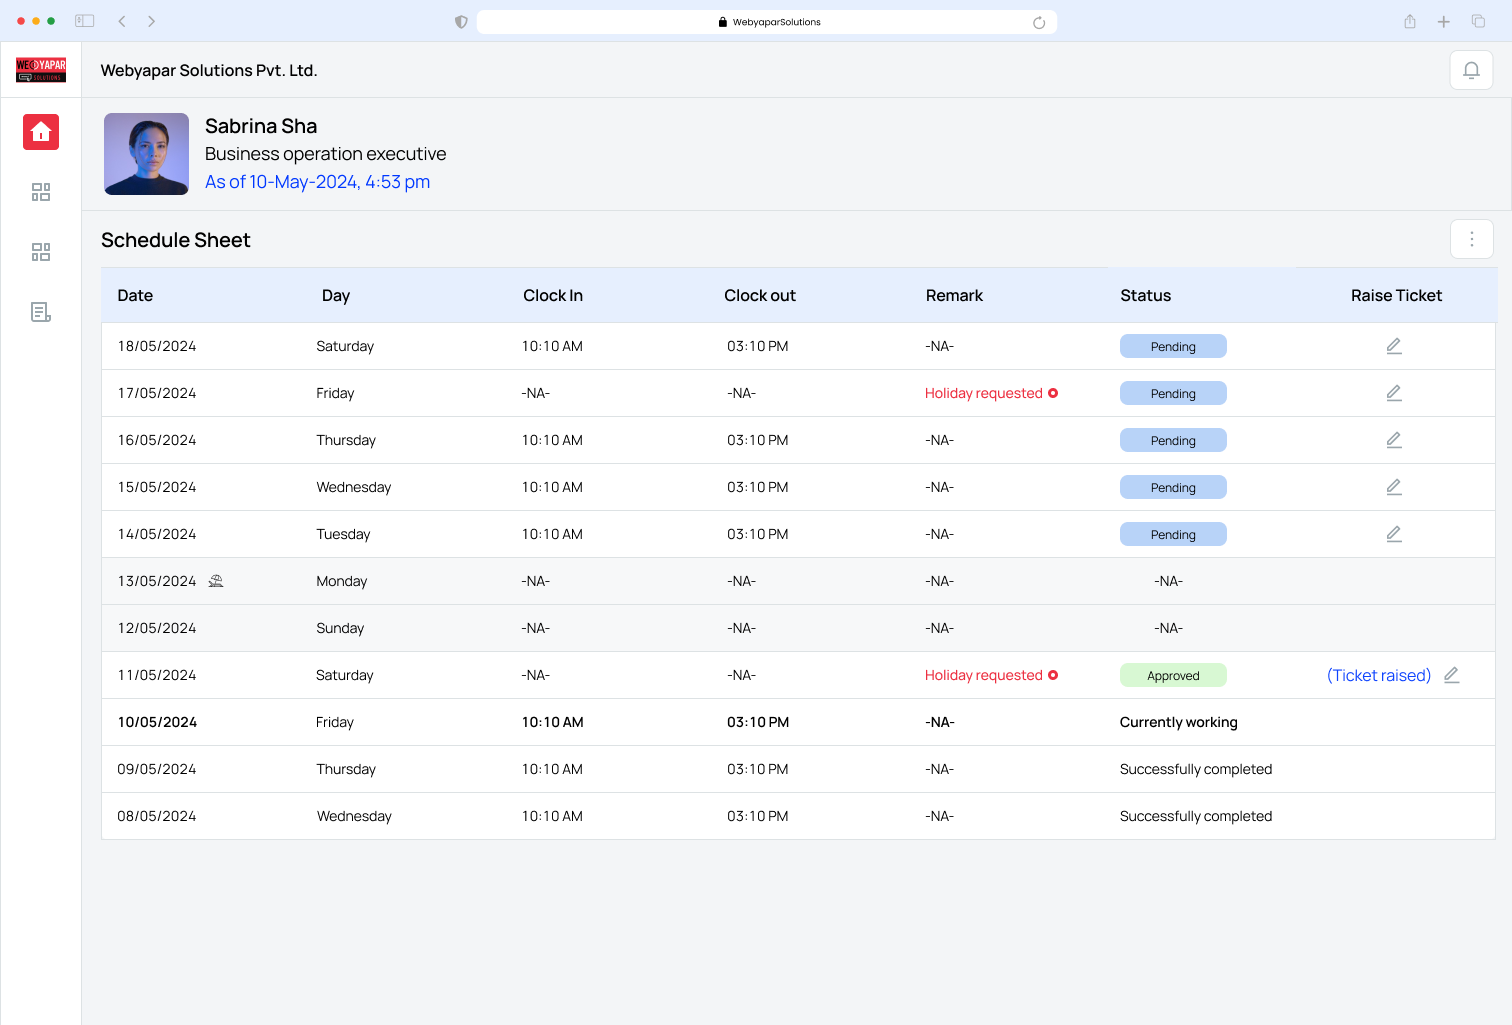Raise ticket for 18/05/2024 row
The width and height of the screenshot is (1512, 1025).
pyautogui.click(x=1394, y=346)
